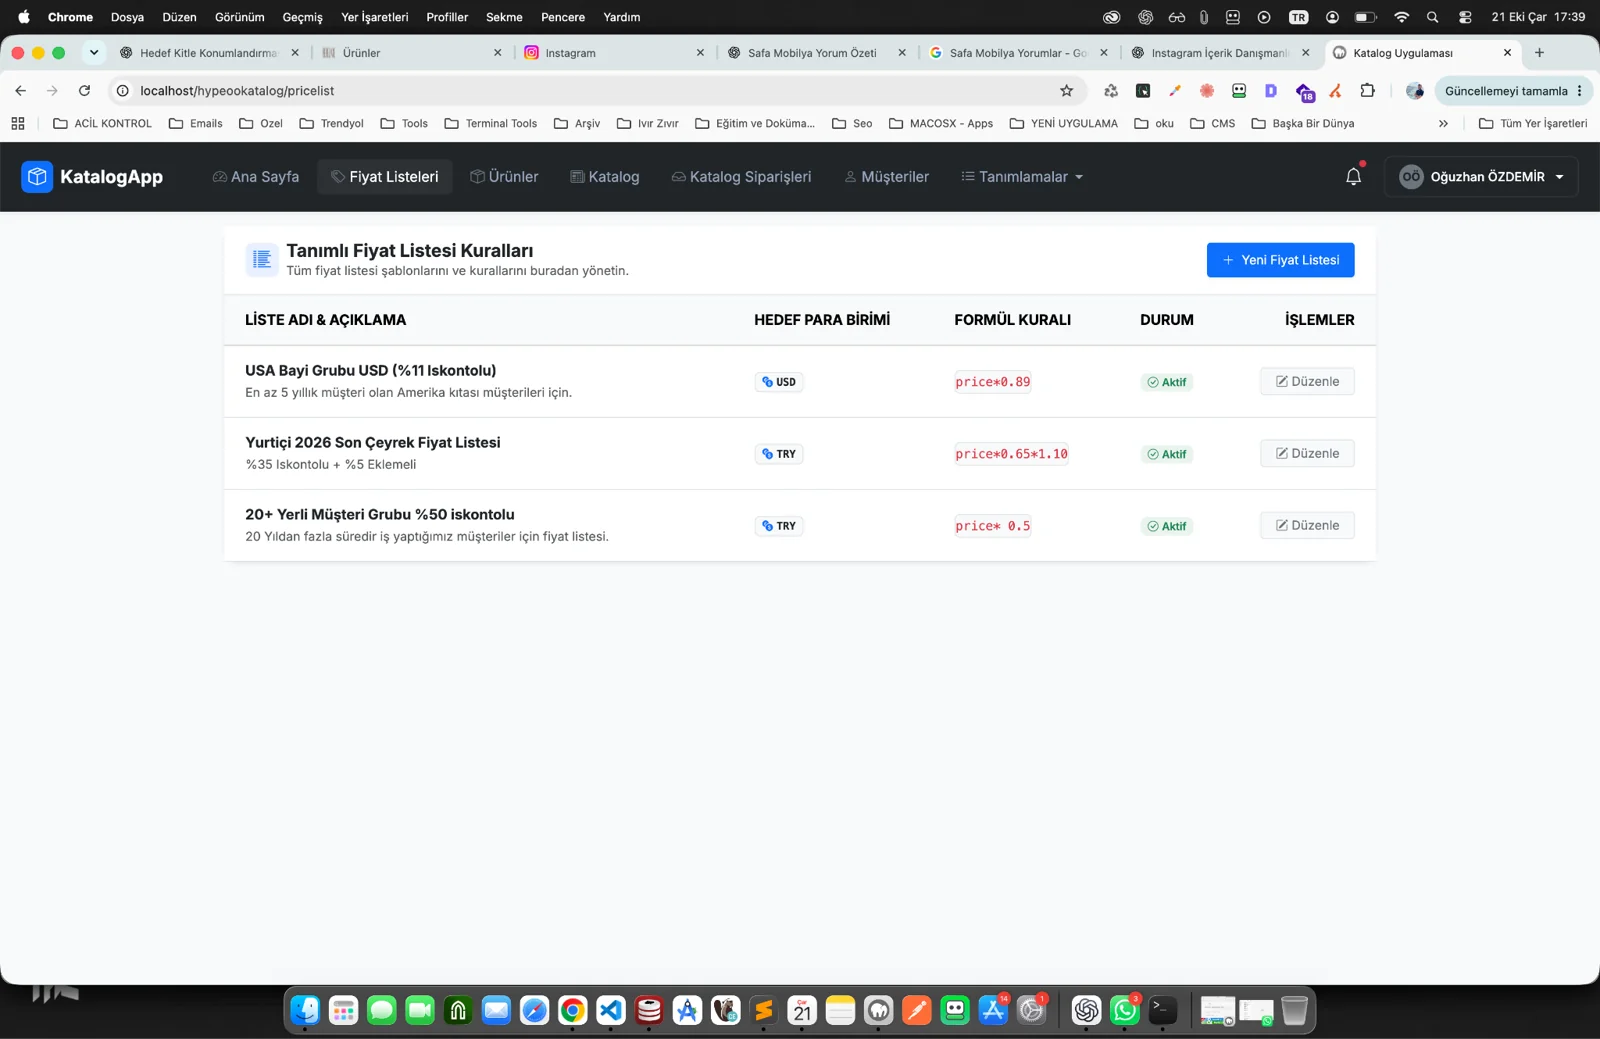Viewport: 1600px width, 1039px height.
Task: Open the Müşteriler nav item
Action: point(887,177)
